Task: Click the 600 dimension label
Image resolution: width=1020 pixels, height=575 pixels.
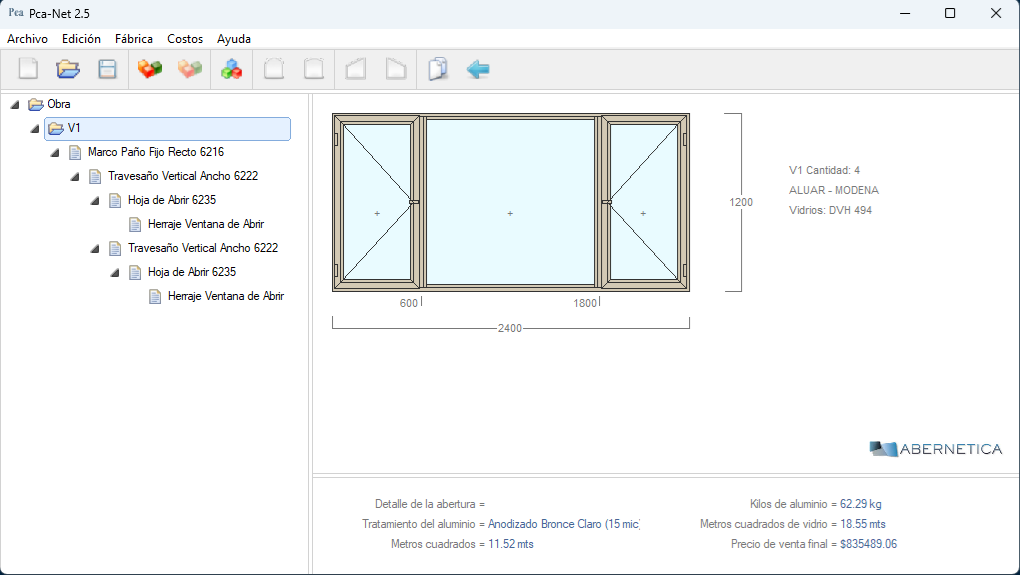Action: [x=409, y=303]
